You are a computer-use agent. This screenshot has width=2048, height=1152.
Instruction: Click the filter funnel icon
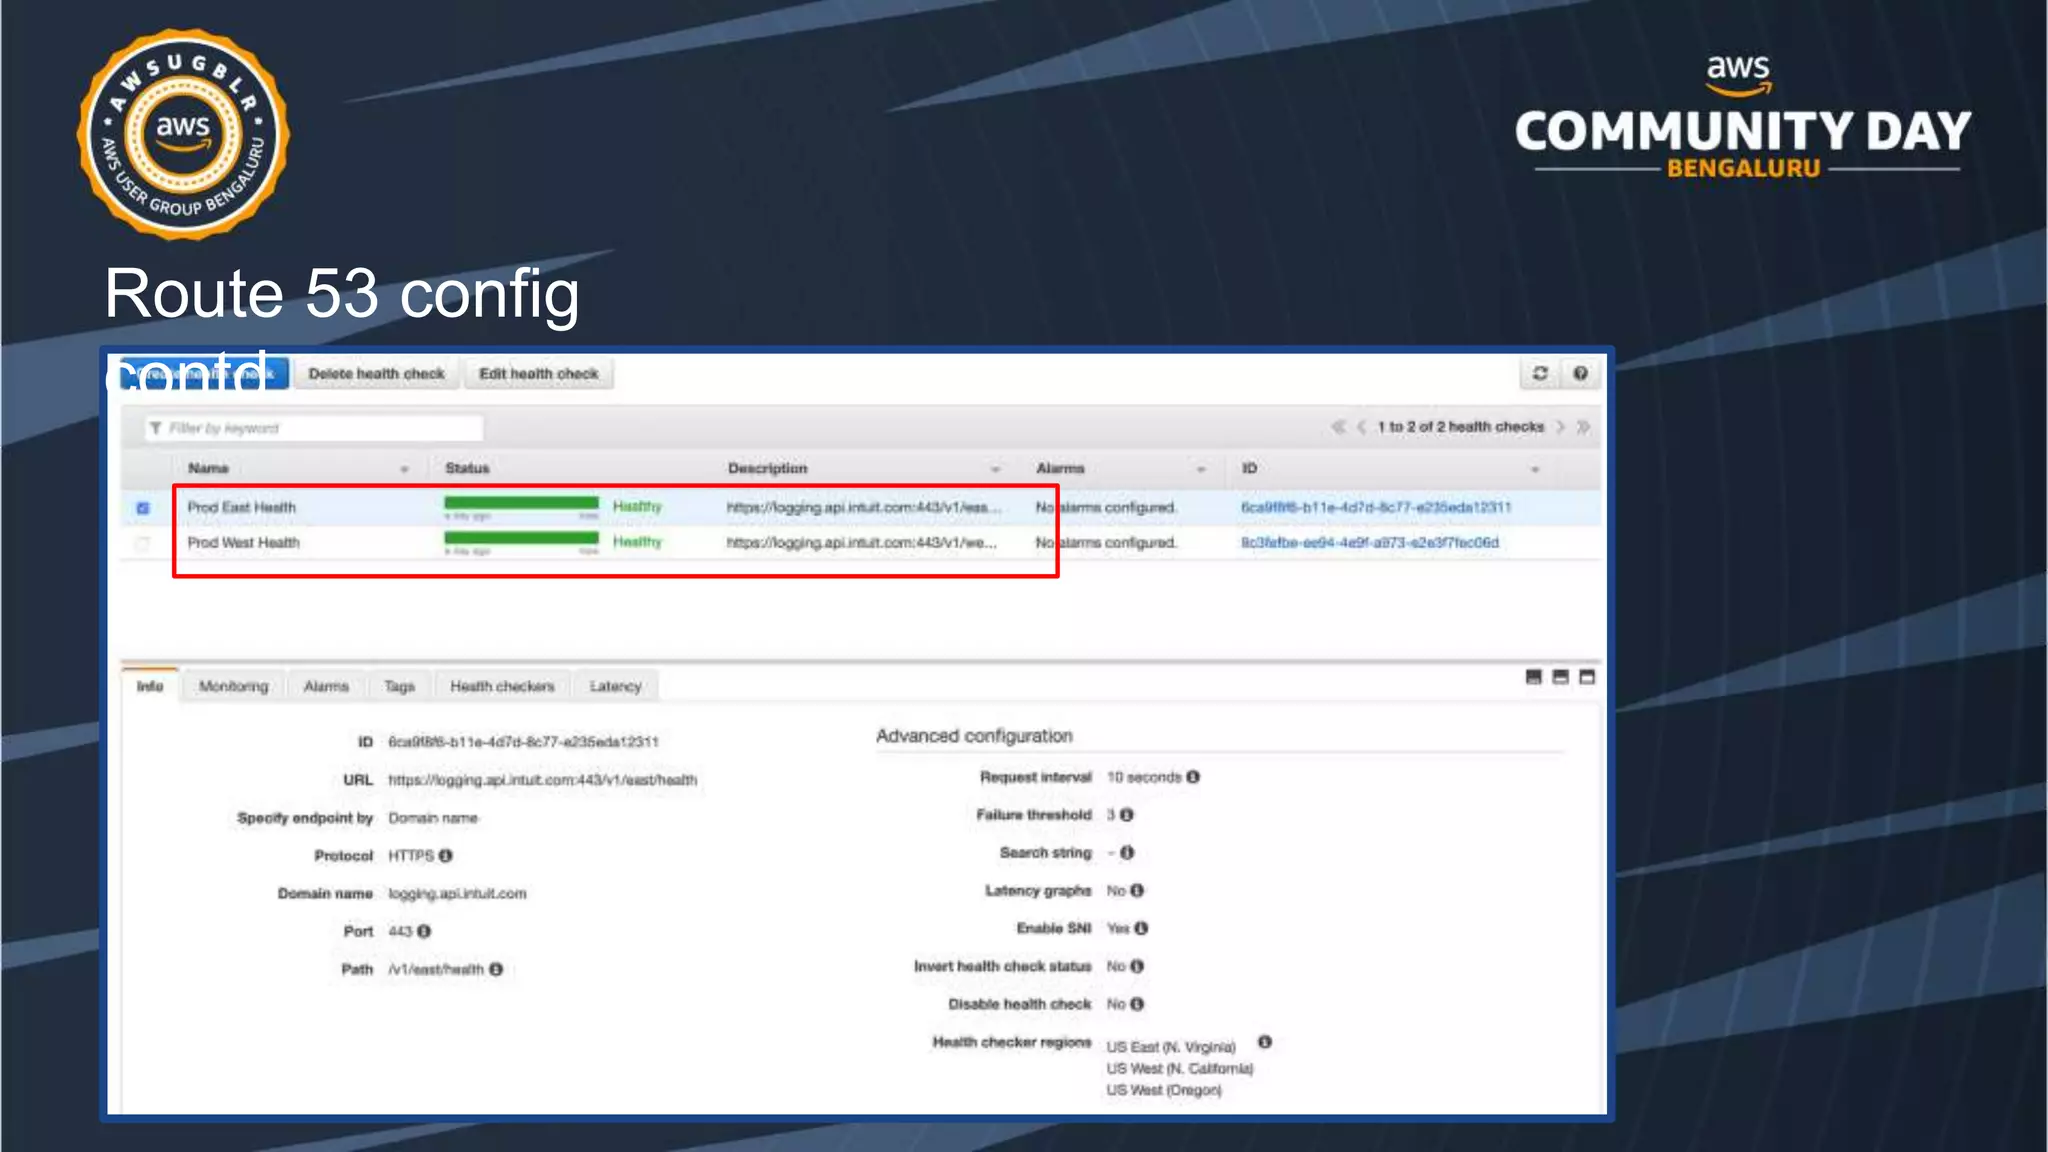pos(156,428)
